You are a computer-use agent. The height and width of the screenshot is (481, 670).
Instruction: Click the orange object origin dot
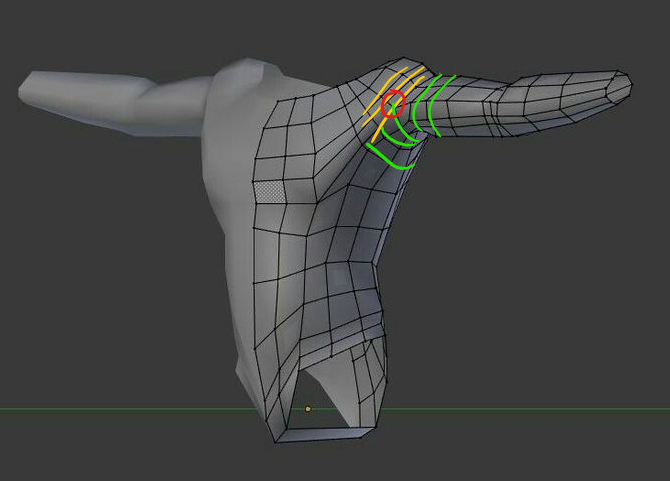click(308, 409)
